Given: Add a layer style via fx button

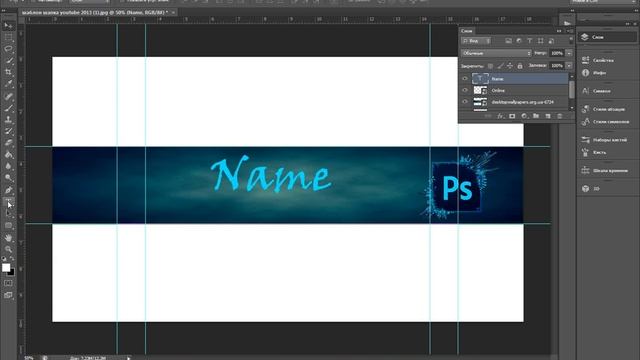Looking at the screenshot, I should 500,116.
